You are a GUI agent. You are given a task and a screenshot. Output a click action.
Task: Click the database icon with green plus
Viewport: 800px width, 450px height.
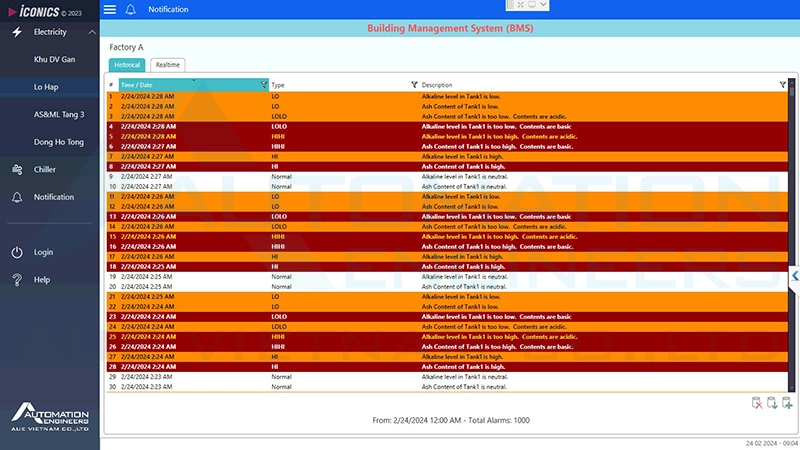[787, 403]
